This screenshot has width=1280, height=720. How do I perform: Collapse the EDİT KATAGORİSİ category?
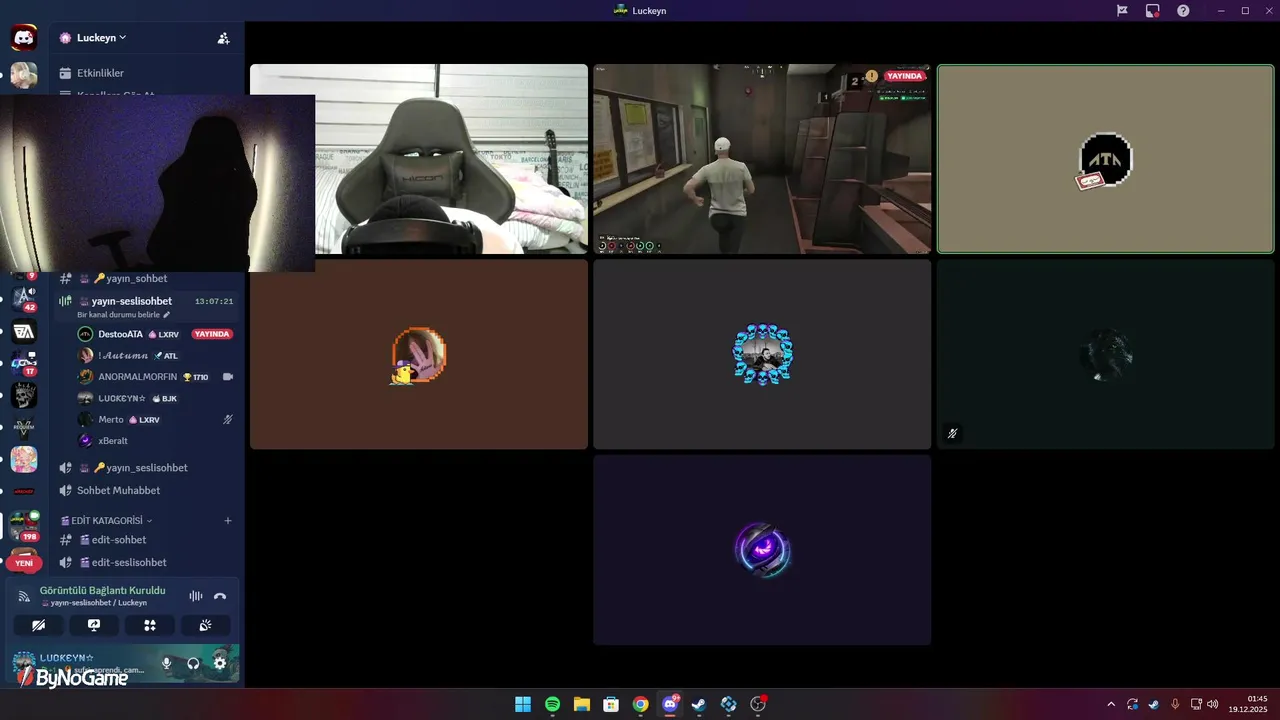coord(106,521)
